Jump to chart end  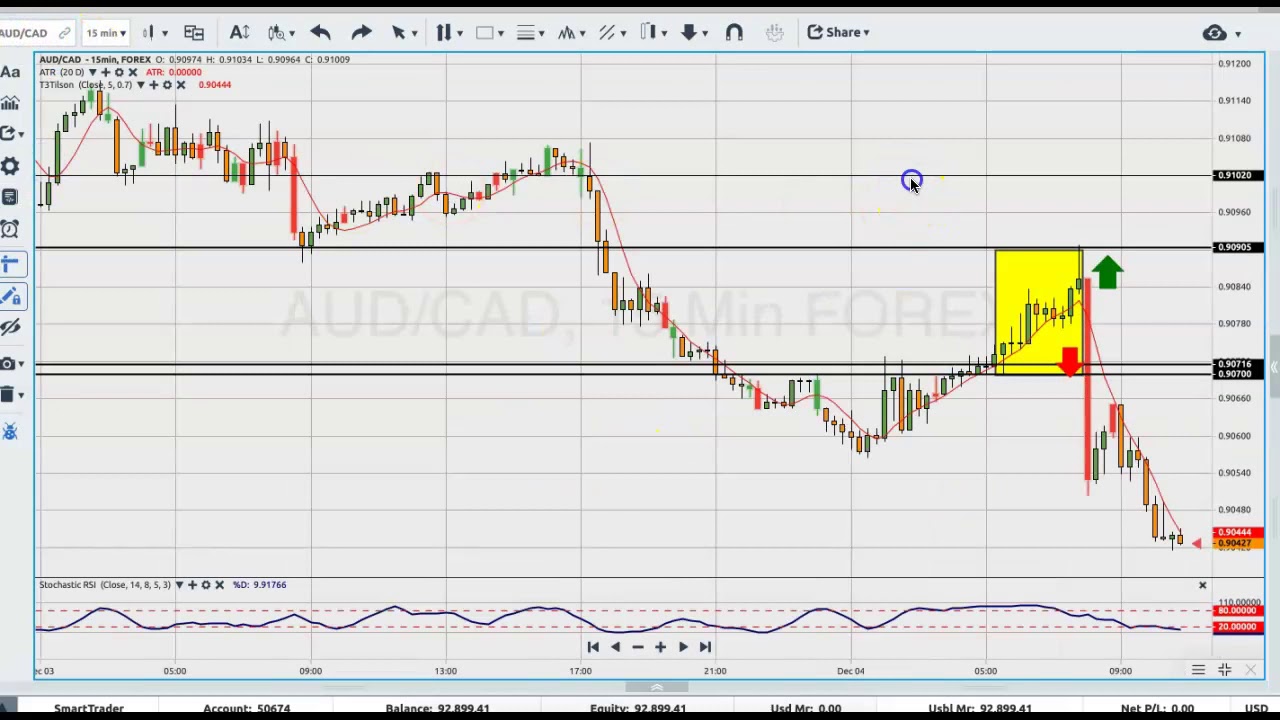click(705, 647)
